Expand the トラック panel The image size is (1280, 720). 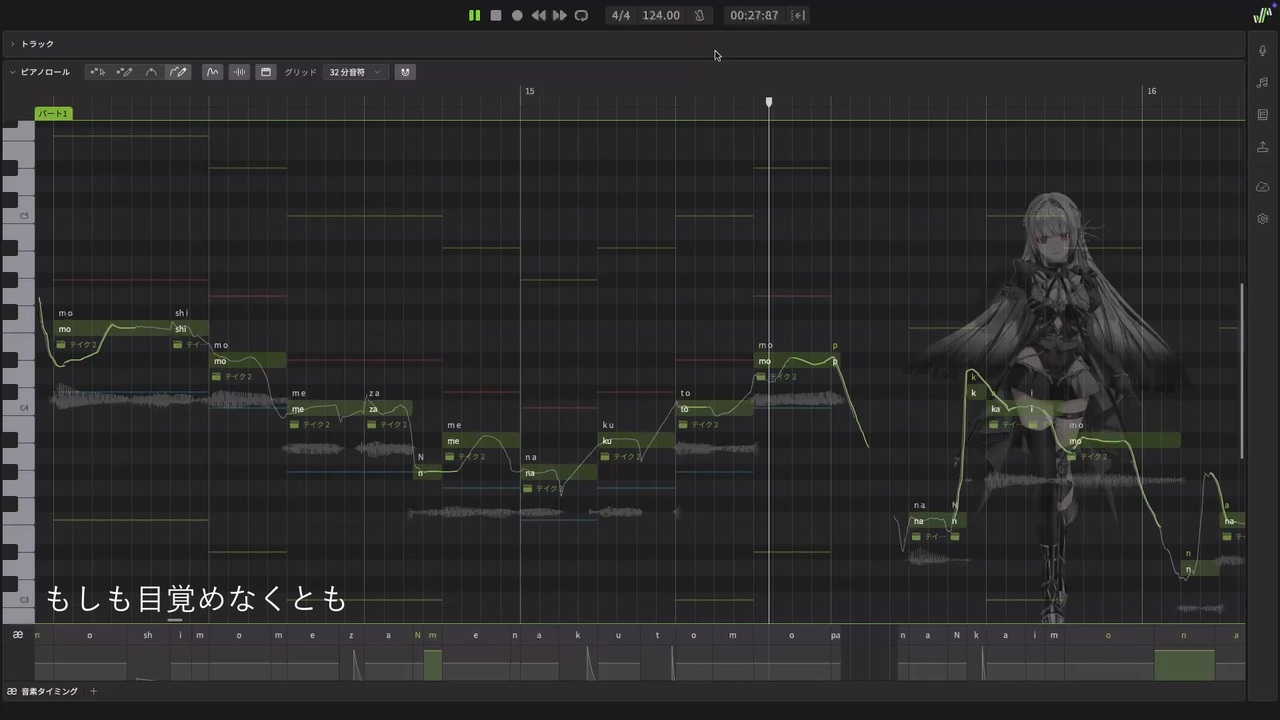(12, 44)
